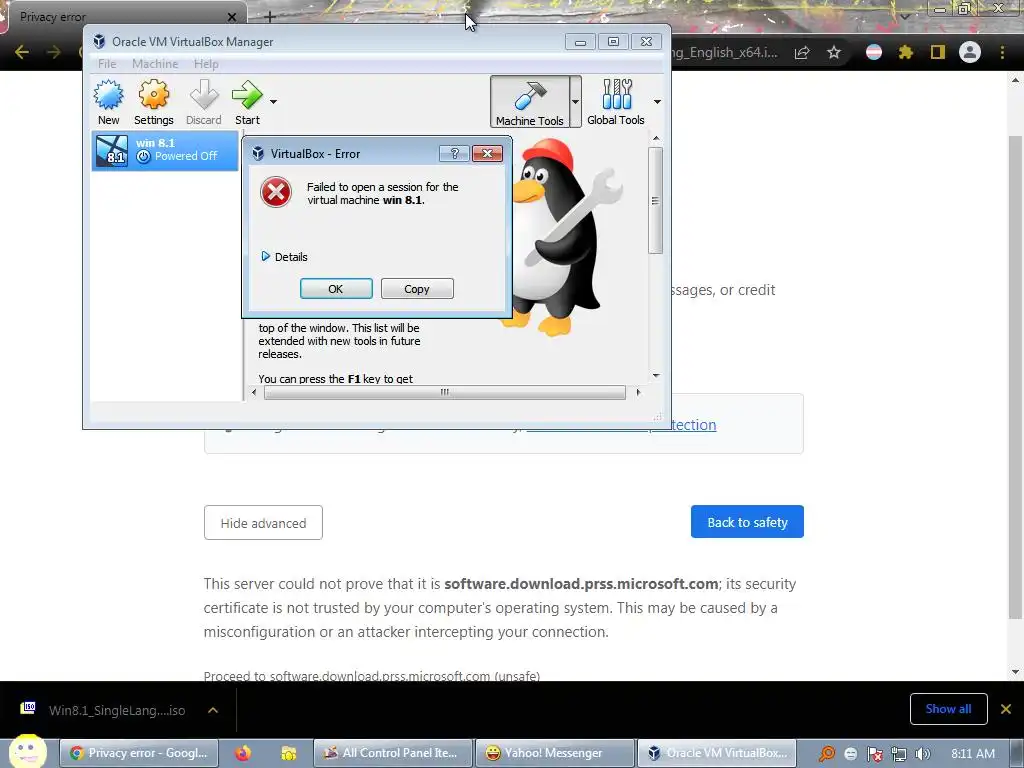Click the Chrome back arrow

point(22,52)
